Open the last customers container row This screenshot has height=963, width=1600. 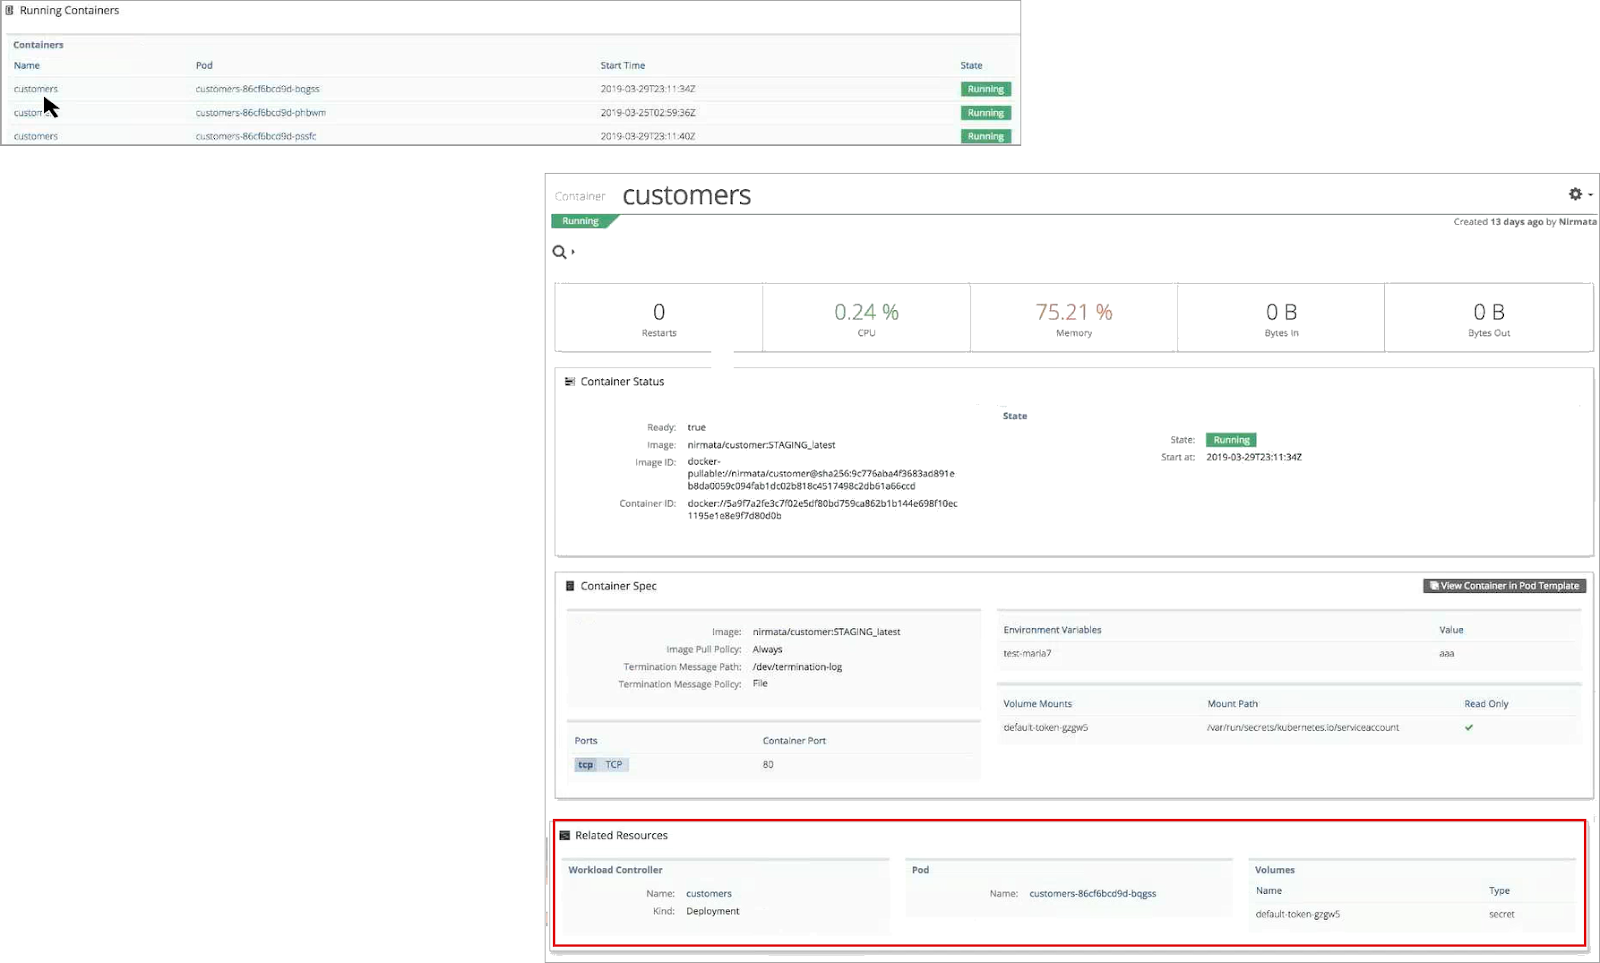pyautogui.click(x=36, y=136)
